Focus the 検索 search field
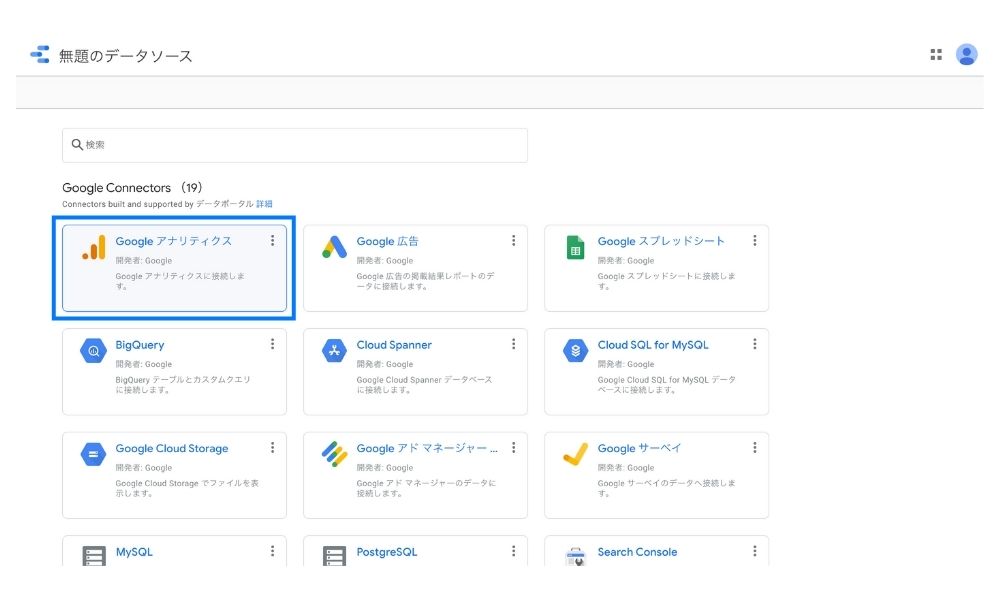 click(x=295, y=145)
